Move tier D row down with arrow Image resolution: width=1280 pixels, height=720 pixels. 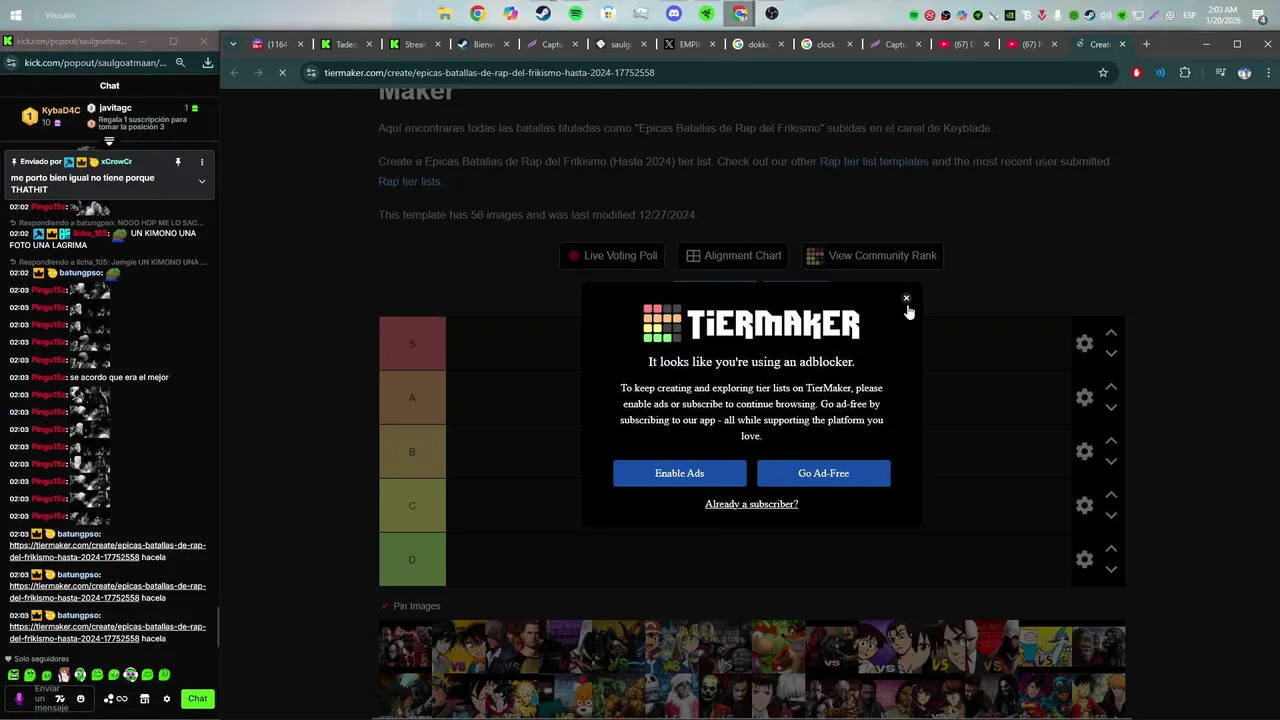point(1111,569)
